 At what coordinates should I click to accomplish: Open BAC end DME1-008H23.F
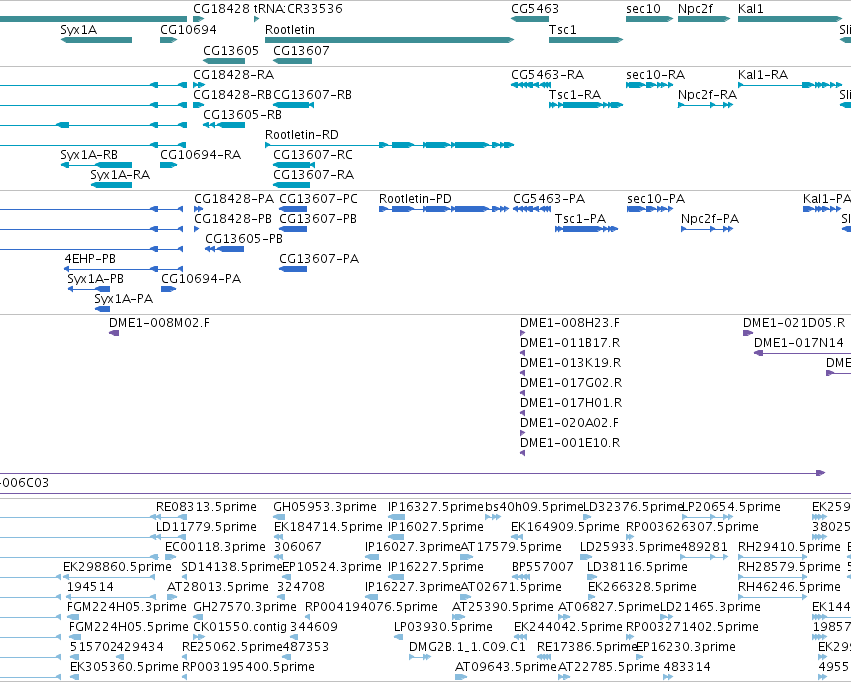(569, 323)
